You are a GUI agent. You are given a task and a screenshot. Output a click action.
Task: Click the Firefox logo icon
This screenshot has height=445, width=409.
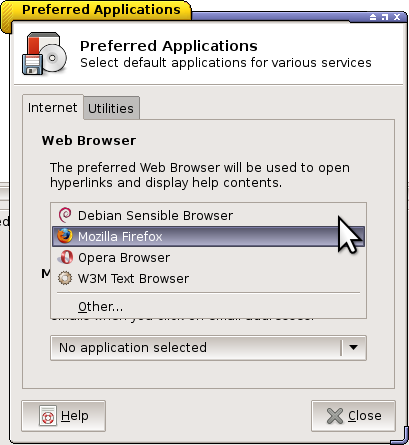click(65, 236)
